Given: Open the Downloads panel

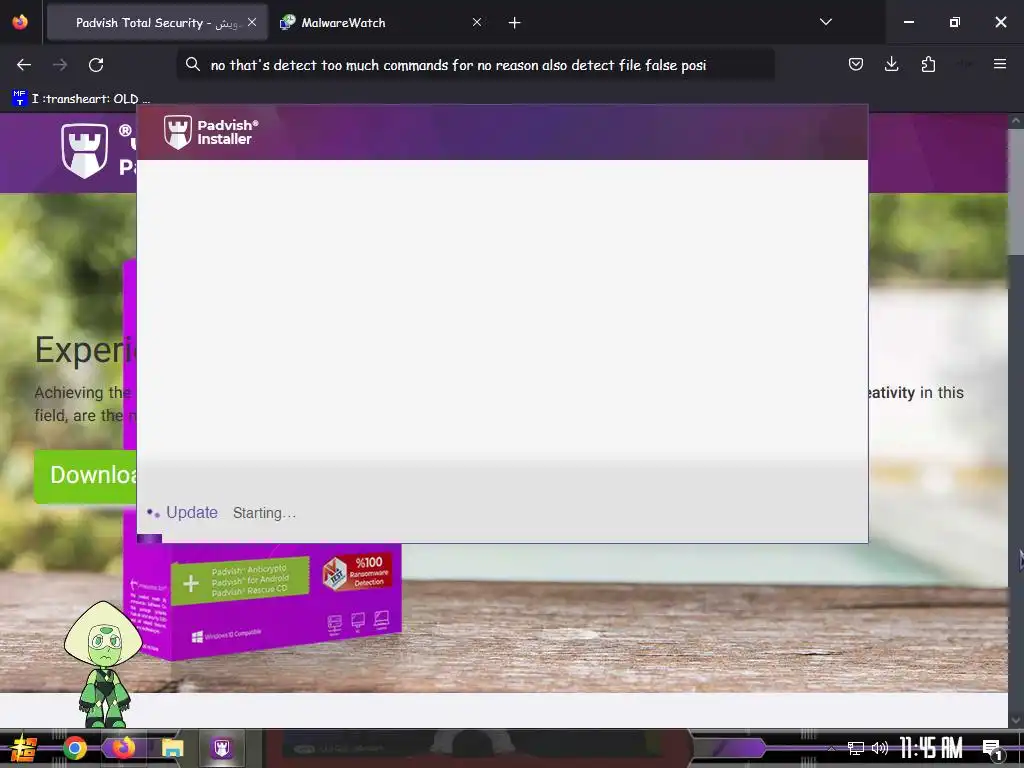Looking at the screenshot, I should click(x=891, y=64).
